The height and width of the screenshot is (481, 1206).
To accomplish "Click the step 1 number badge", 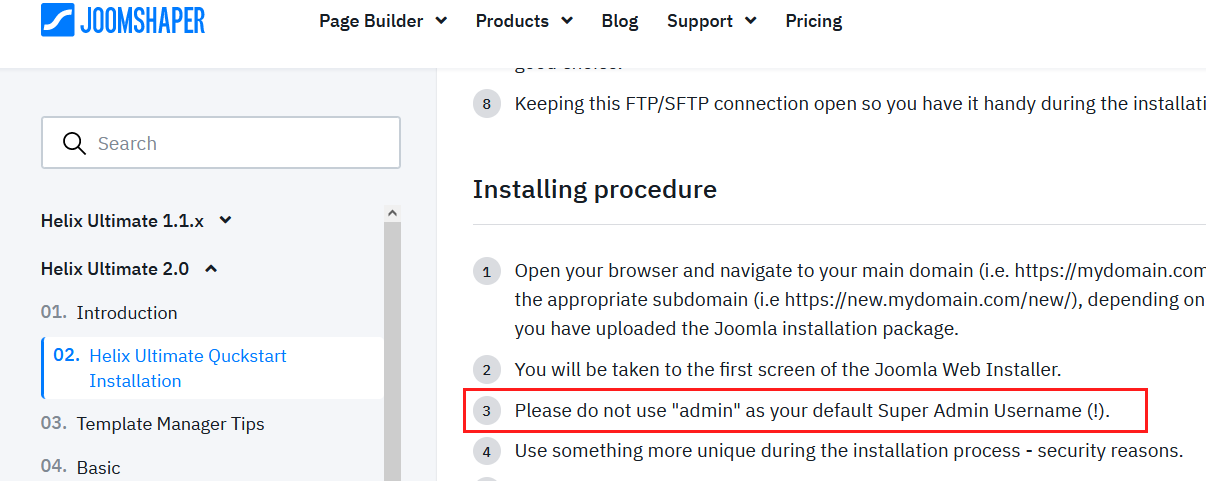I will 487,272.
